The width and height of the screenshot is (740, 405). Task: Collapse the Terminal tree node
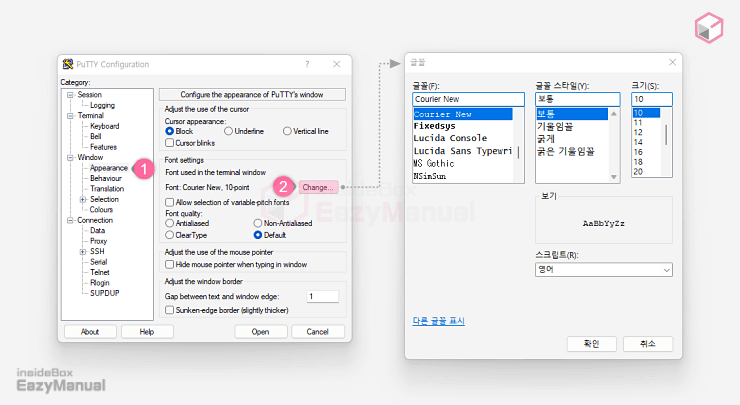tap(70, 116)
